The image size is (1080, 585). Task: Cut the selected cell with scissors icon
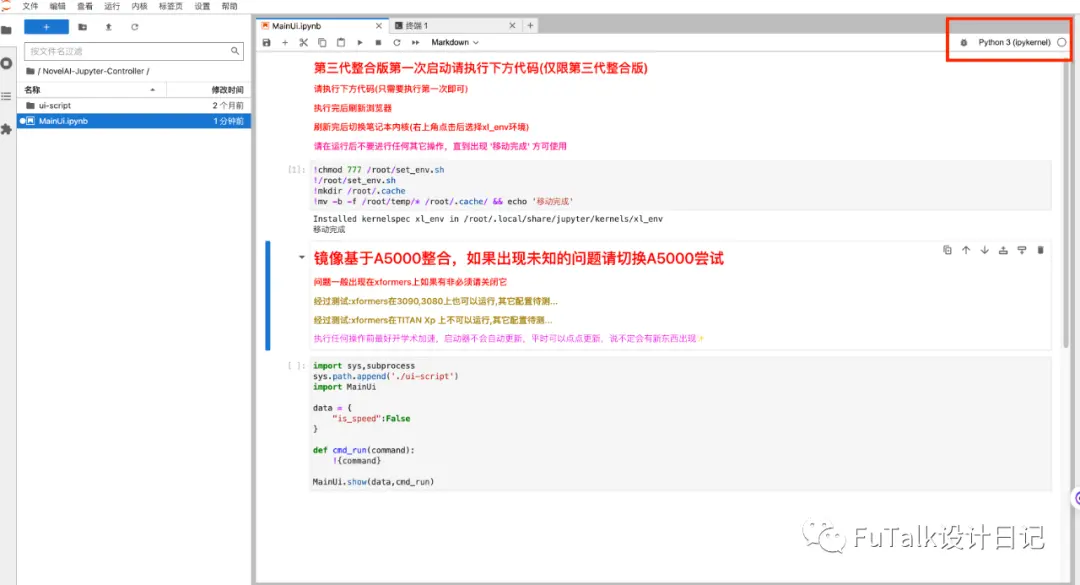pyautogui.click(x=304, y=43)
